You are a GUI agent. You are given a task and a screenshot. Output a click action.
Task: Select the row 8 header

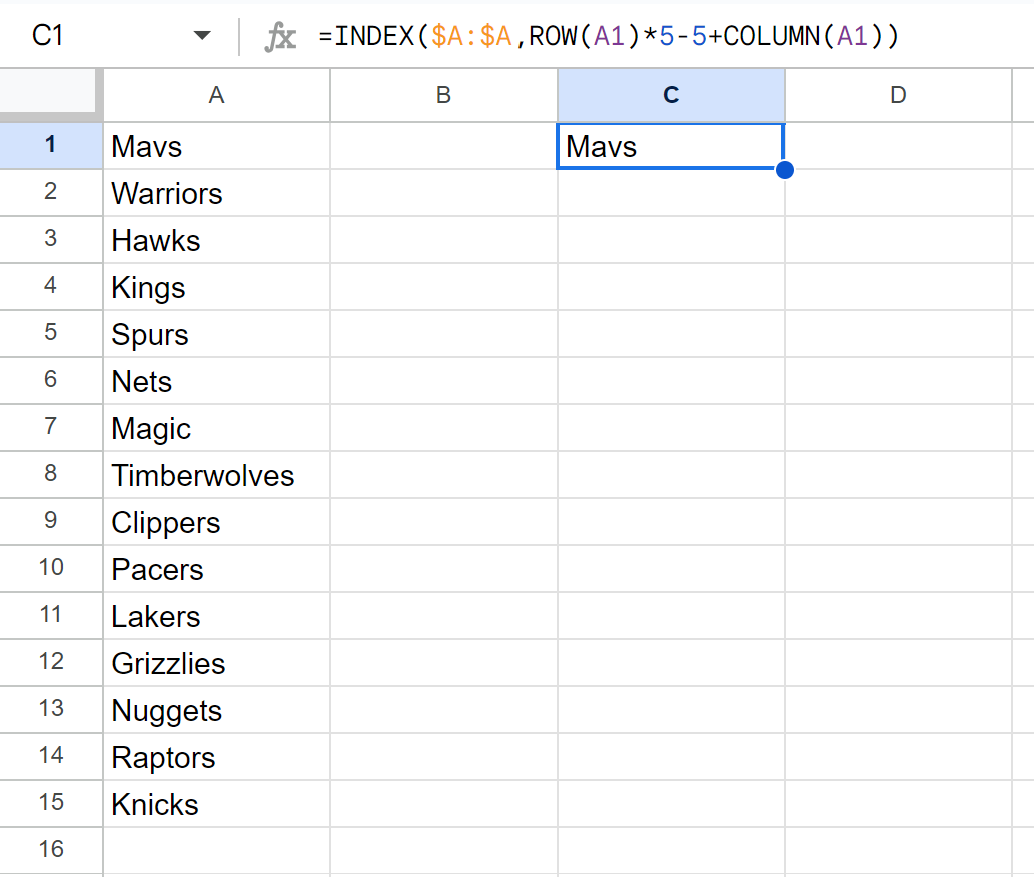51,474
